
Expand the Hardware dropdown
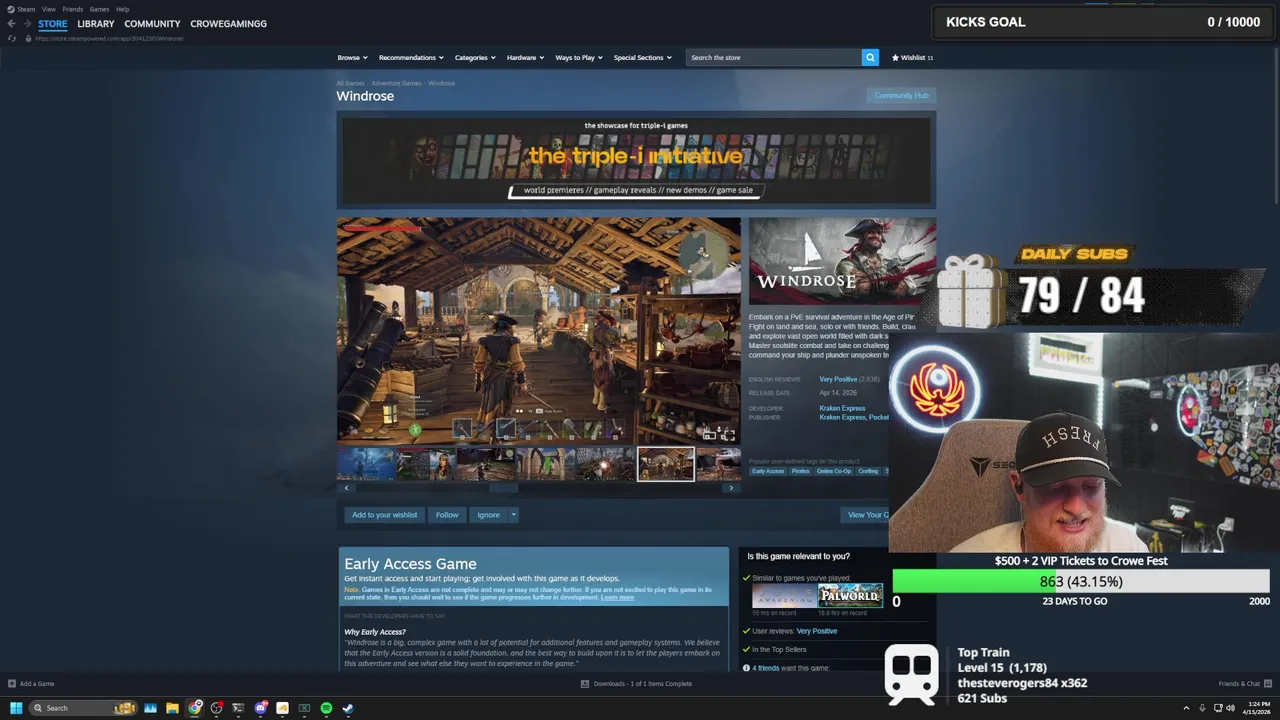tap(525, 58)
